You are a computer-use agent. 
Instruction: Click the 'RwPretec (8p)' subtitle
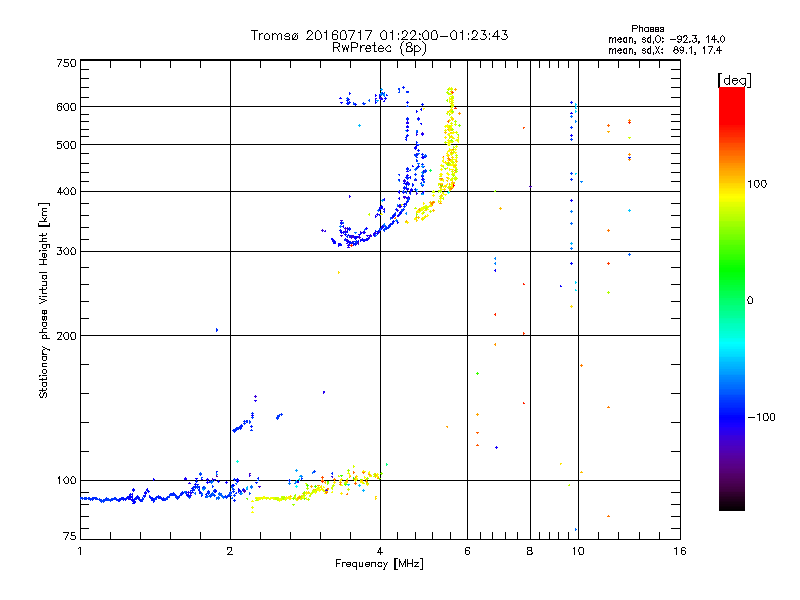point(379,48)
